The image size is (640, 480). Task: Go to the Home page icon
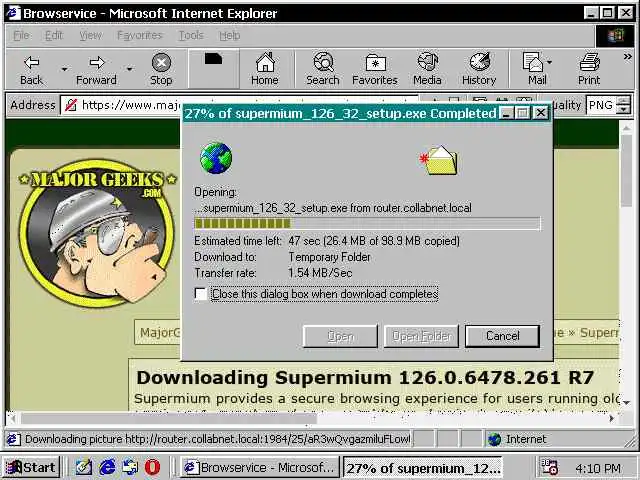(x=265, y=62)
